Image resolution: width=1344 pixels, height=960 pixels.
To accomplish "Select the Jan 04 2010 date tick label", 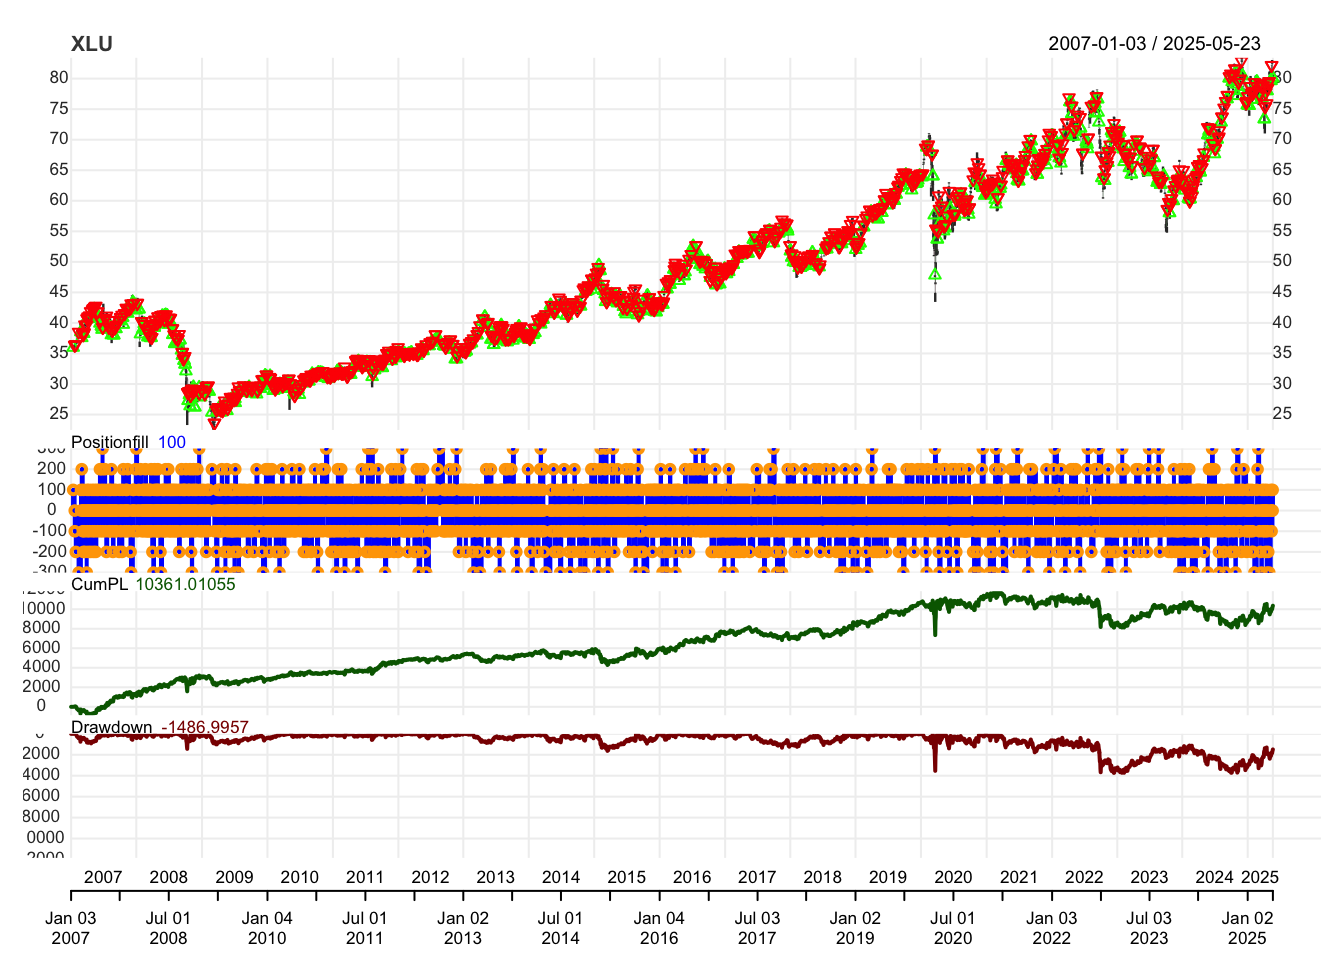I will (267, 928).
